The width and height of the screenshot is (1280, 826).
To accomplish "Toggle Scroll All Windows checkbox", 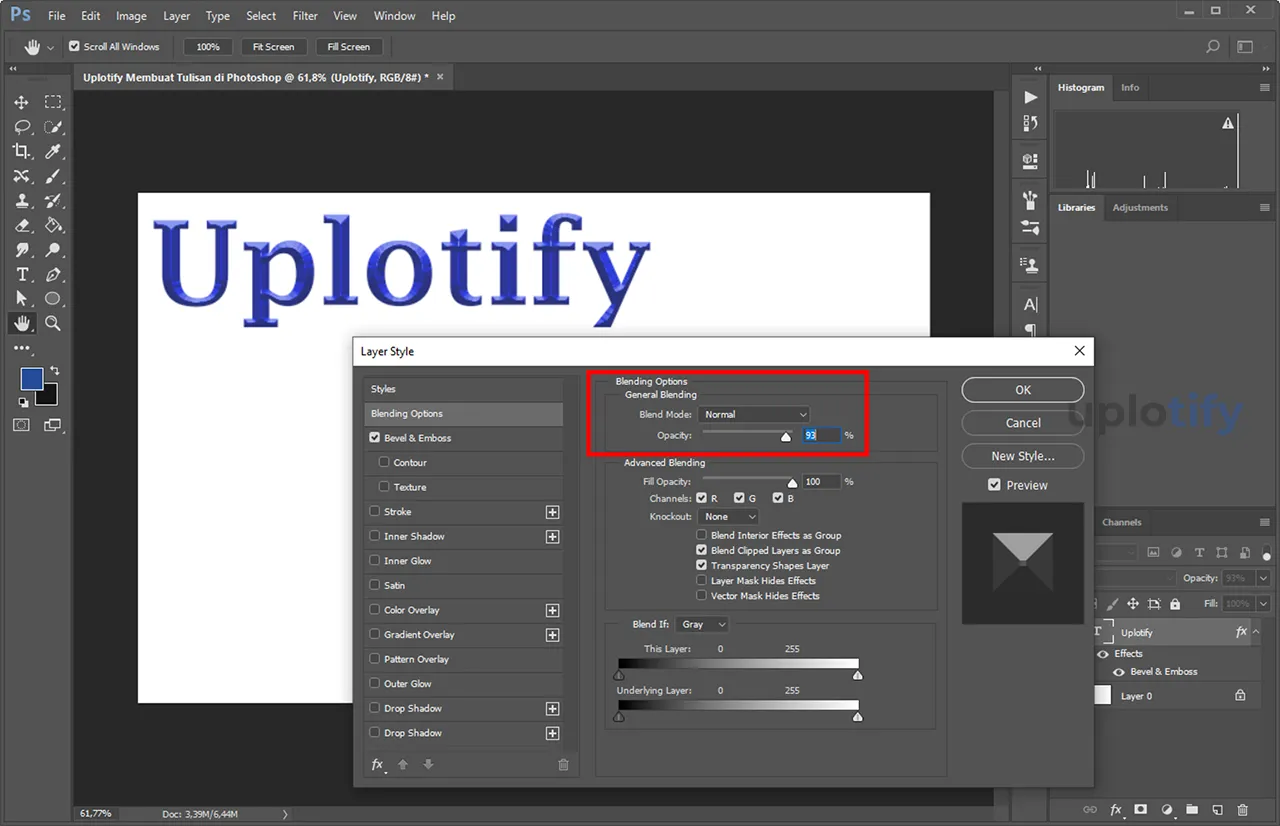I will [x=74, y=47].
